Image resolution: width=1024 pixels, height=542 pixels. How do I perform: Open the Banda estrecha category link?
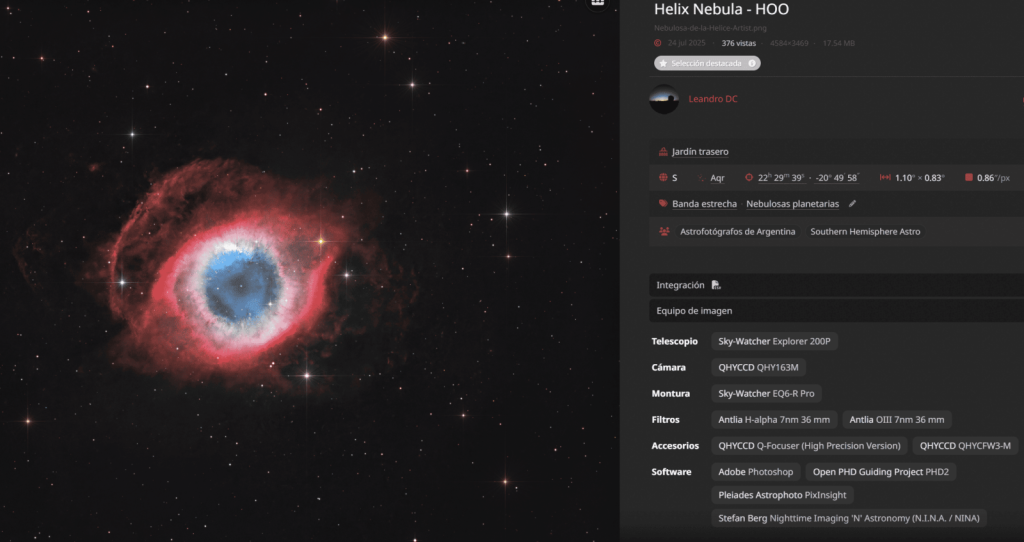[x=704, y=204]
